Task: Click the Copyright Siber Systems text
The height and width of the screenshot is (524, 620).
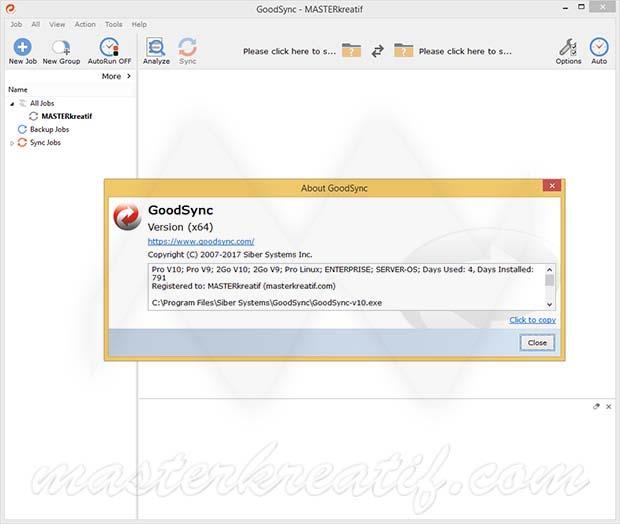Action: 230,255
